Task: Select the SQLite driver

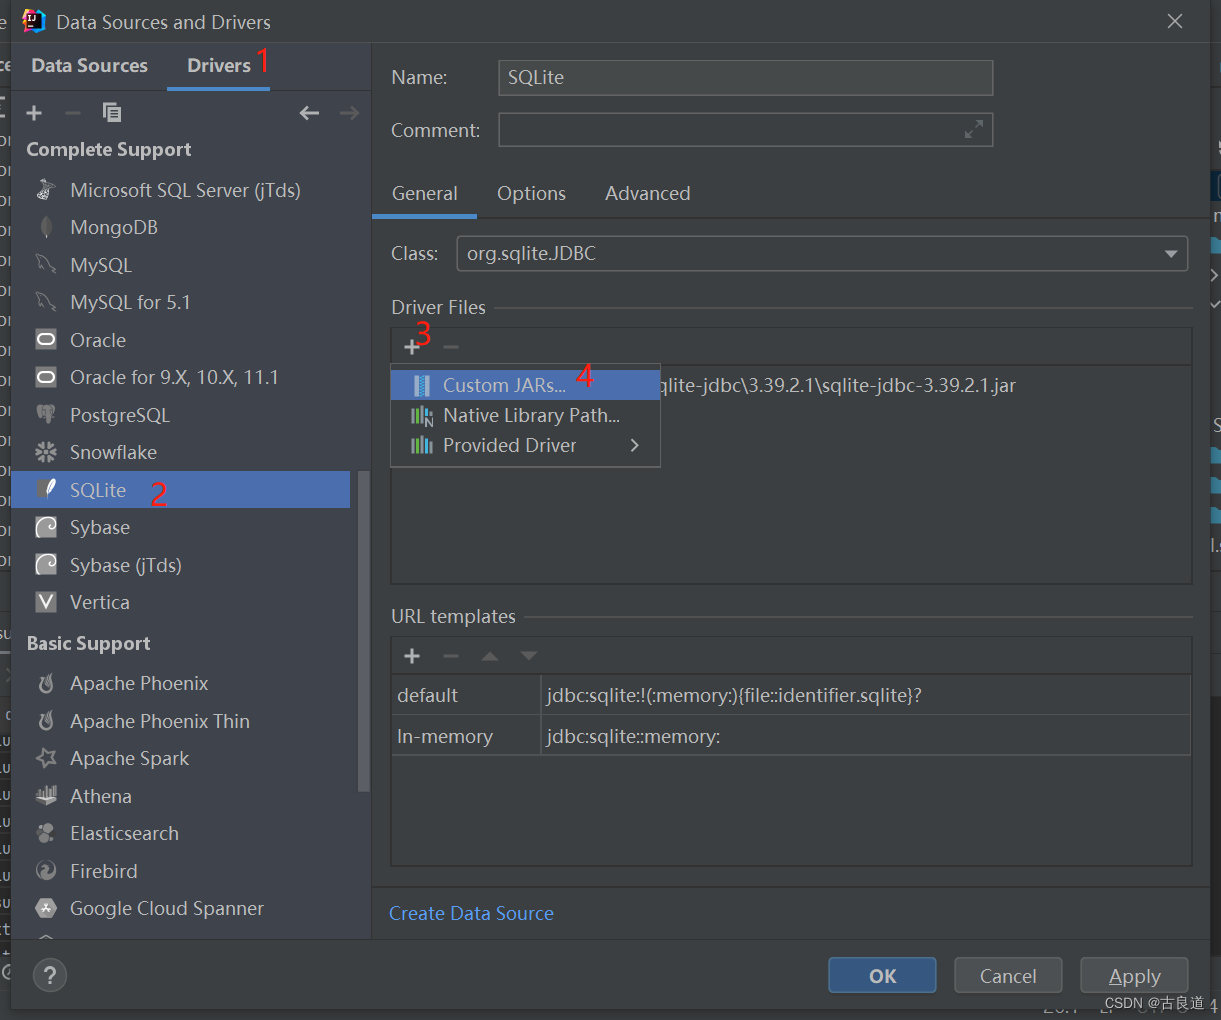Action: pos(181,490)
